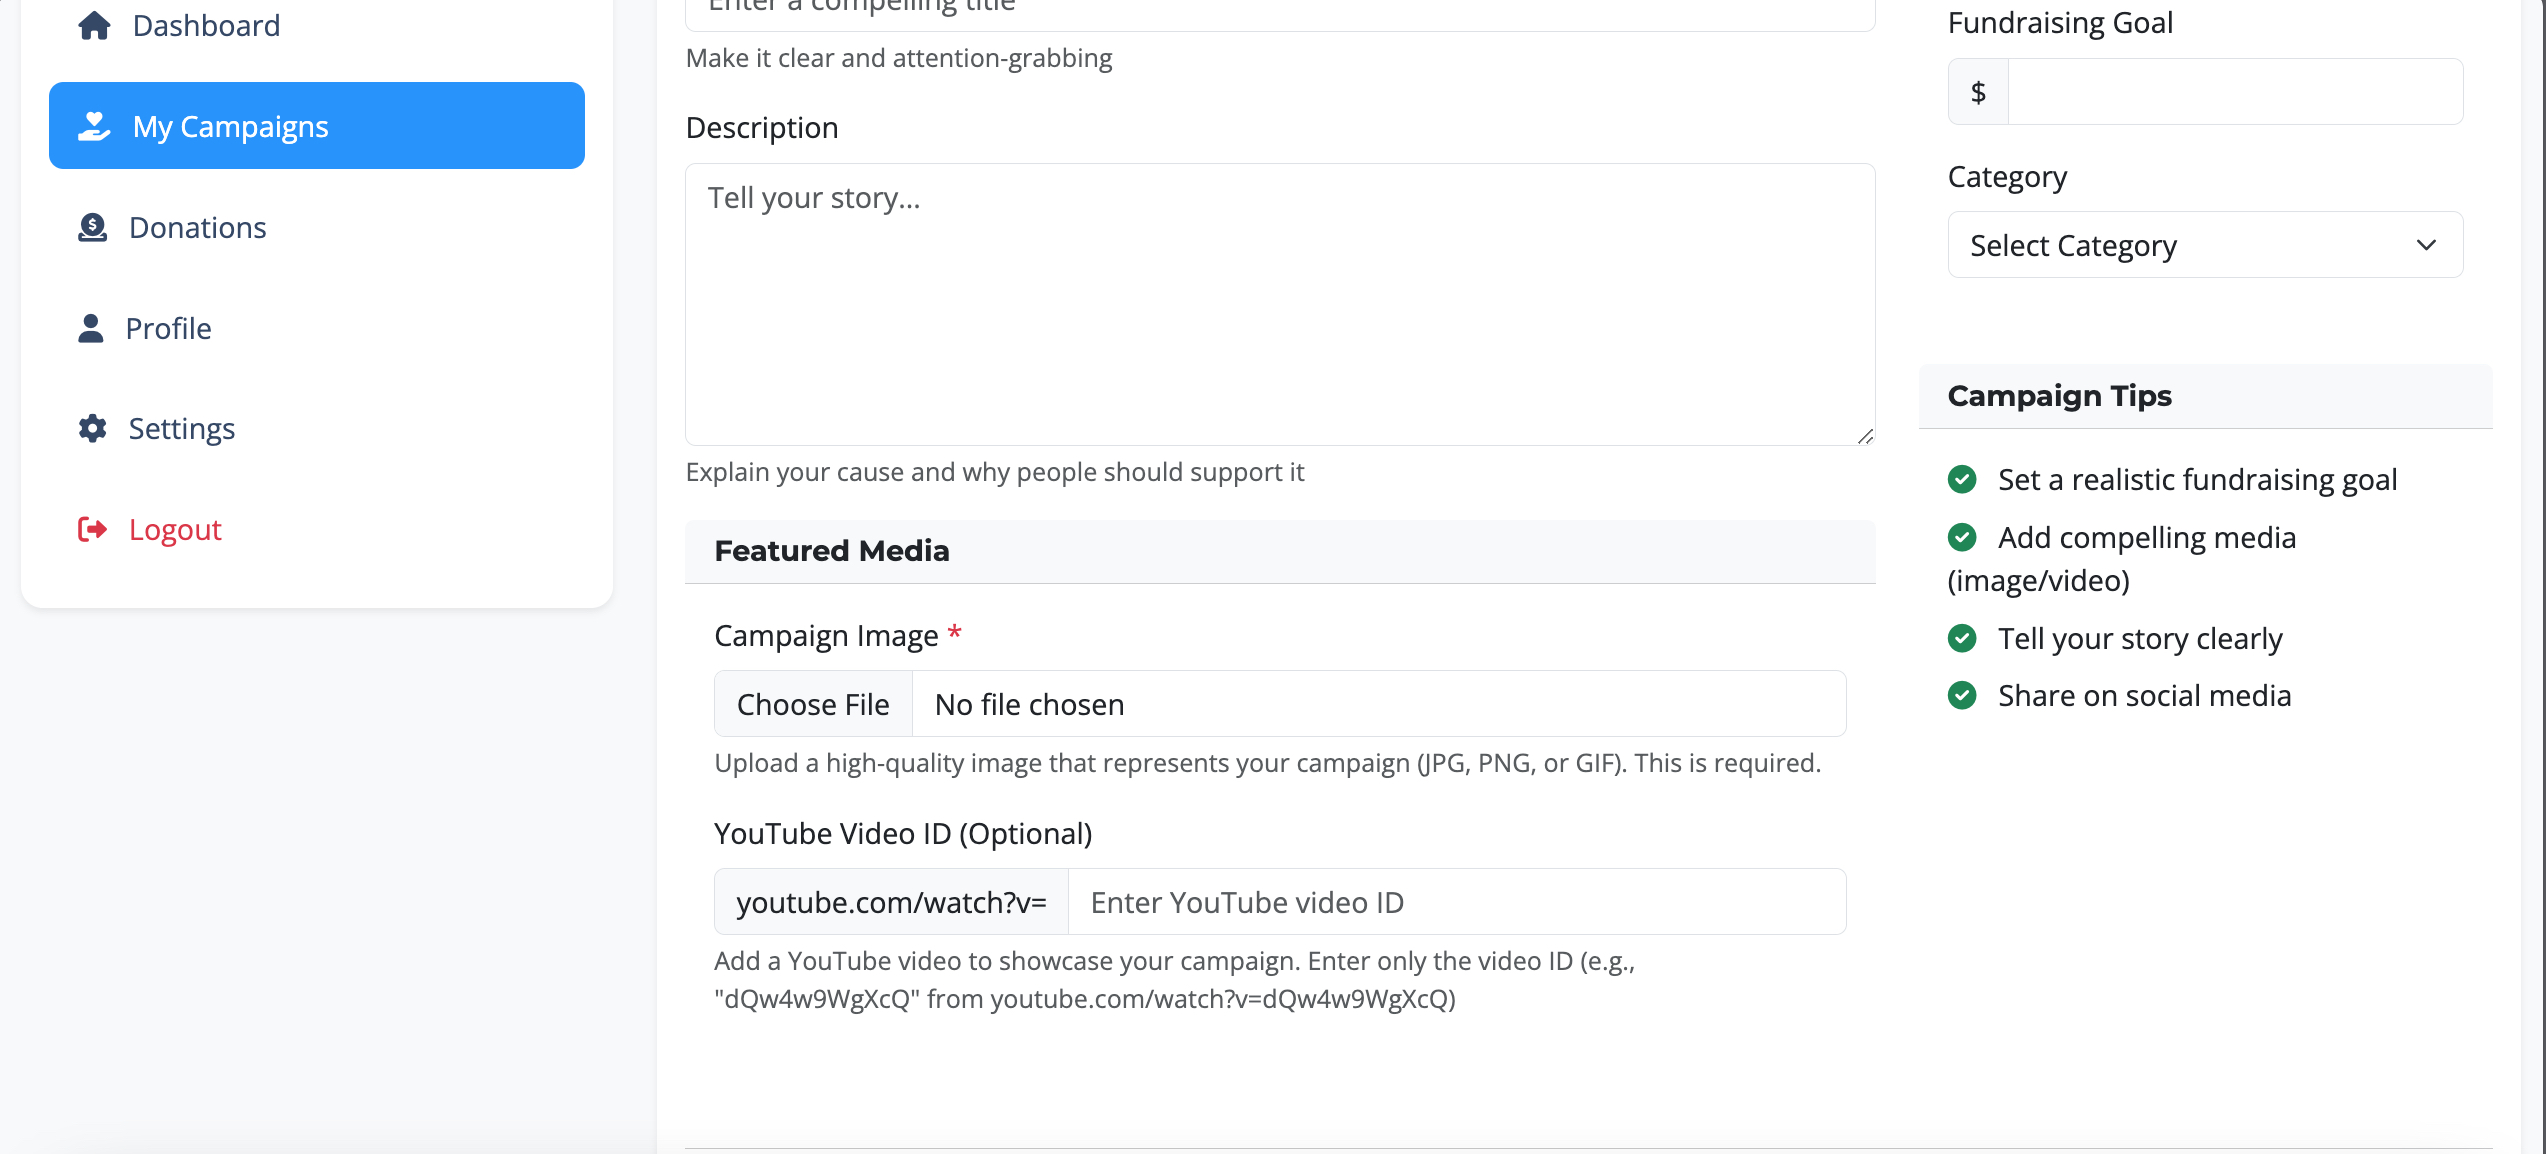The height and width of the screenshot is (1154, 2546).
Task: Click the No file chosen field
Action: (1378, 704)
